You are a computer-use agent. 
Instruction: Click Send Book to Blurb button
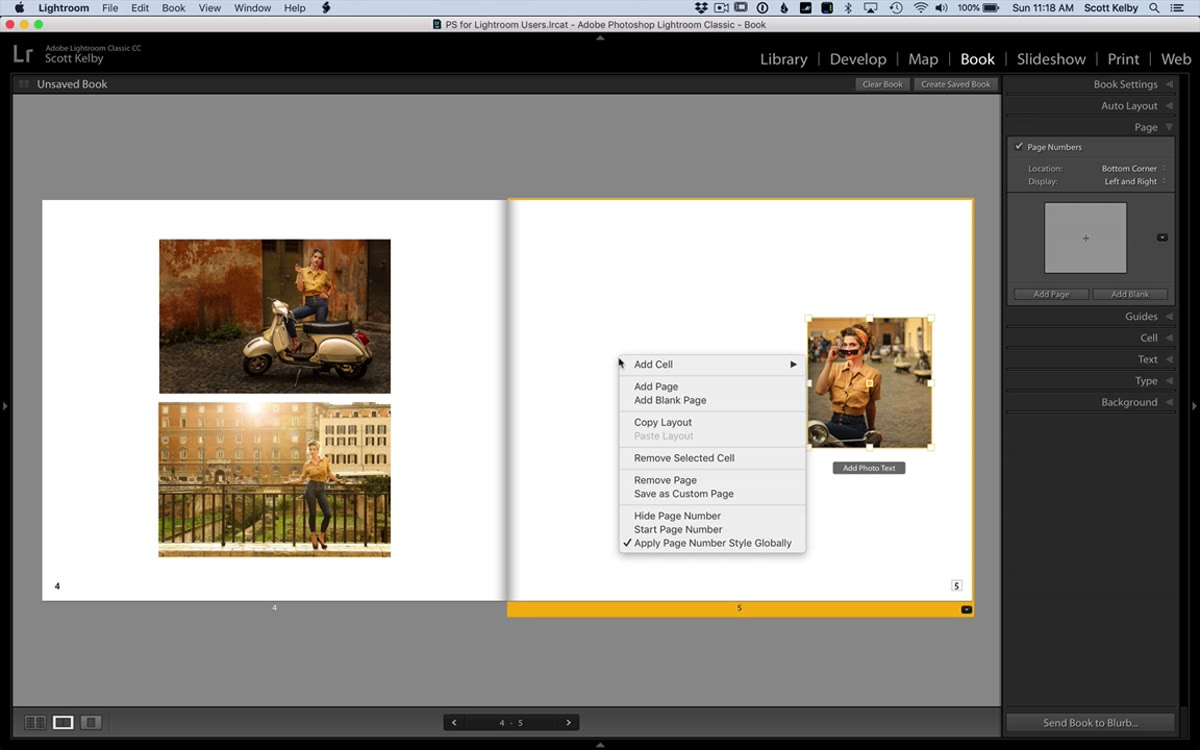coord(1090,722)
